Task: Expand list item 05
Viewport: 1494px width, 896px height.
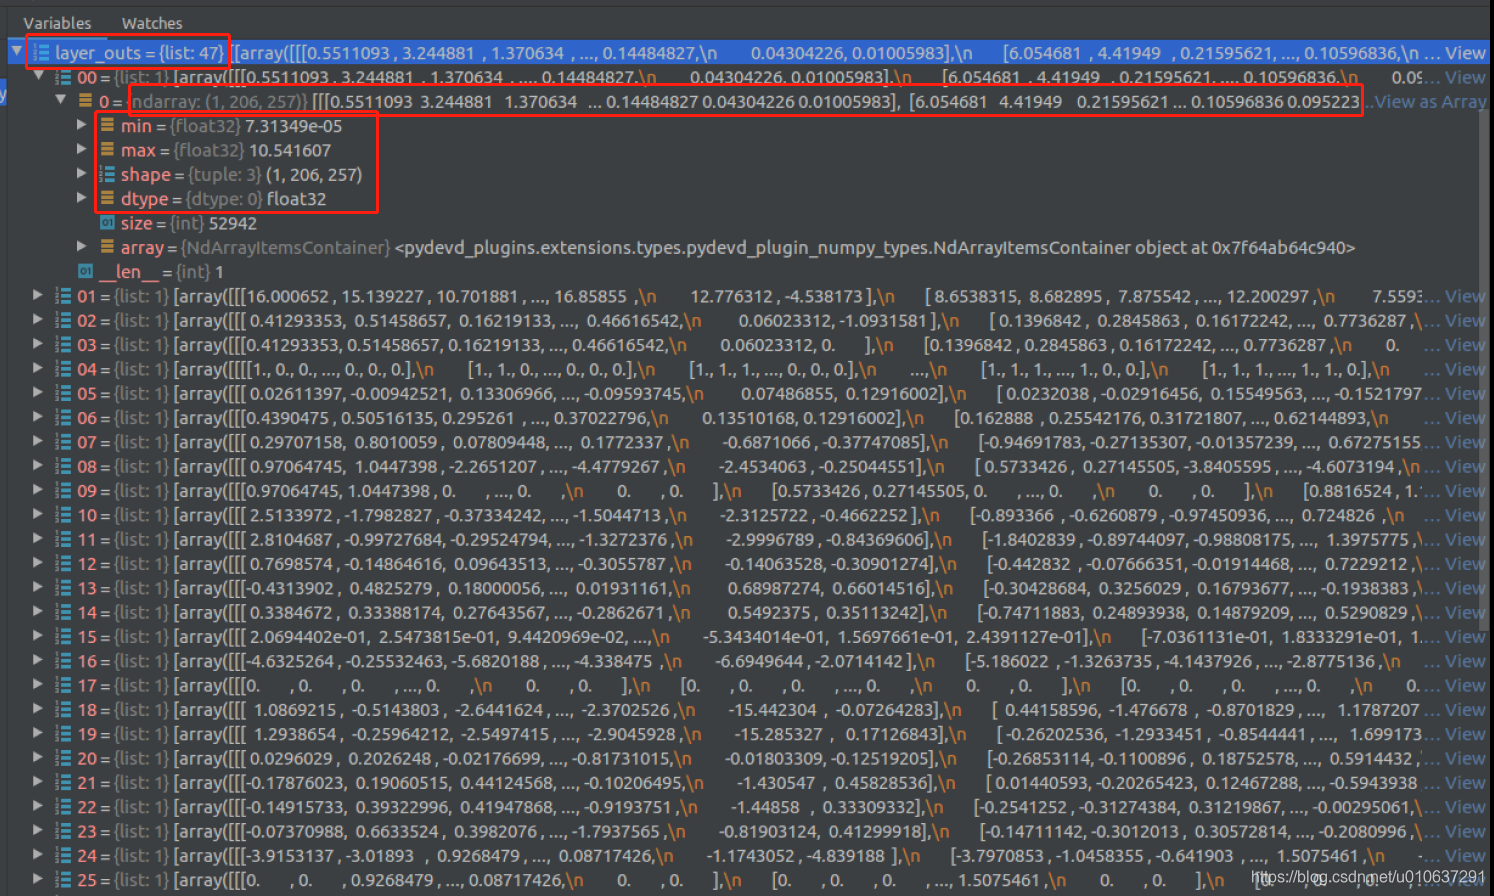Action: pyautogui.click(x=38, y=393)
